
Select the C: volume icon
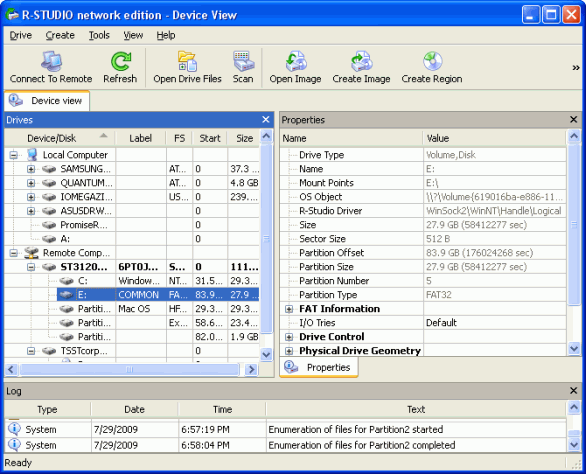tap(67, 281)
